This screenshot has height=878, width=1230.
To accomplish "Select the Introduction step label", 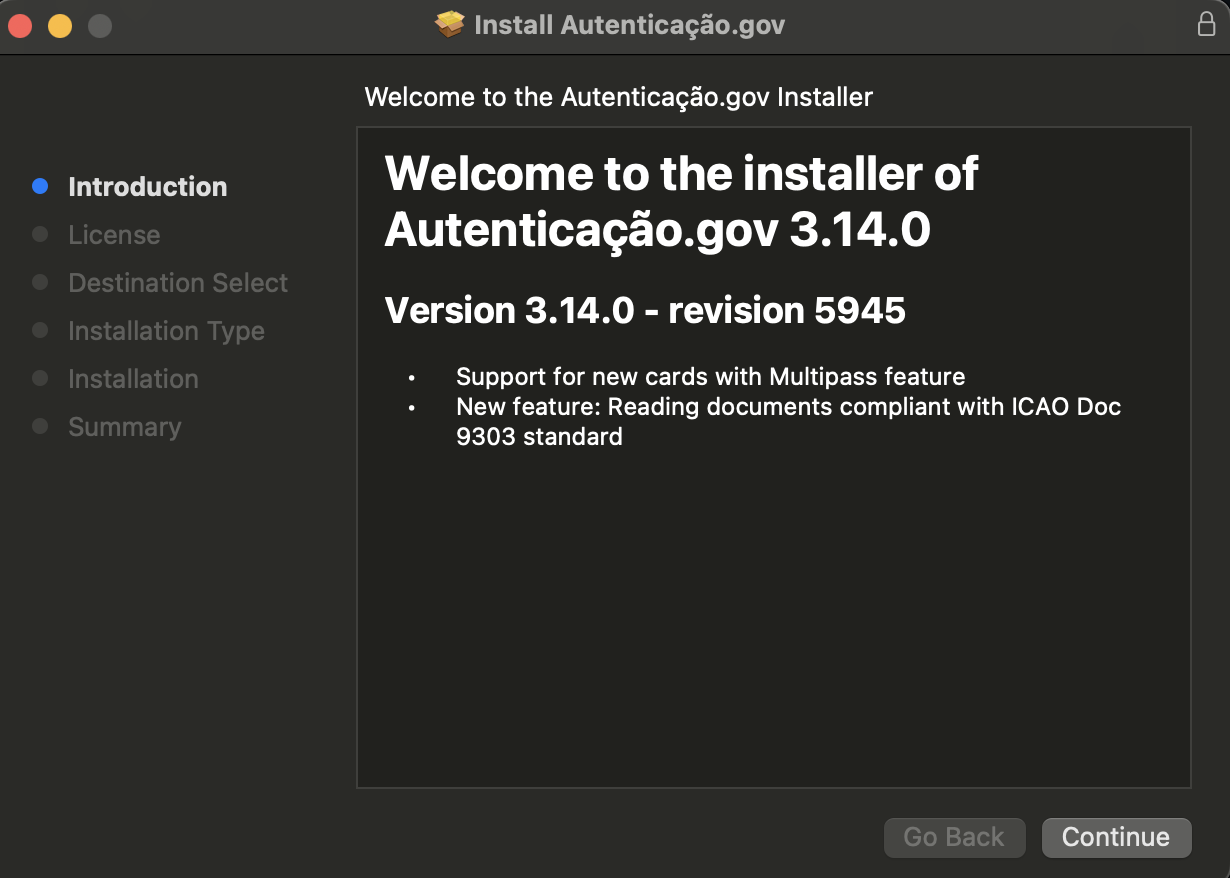I will pos(147,187).
